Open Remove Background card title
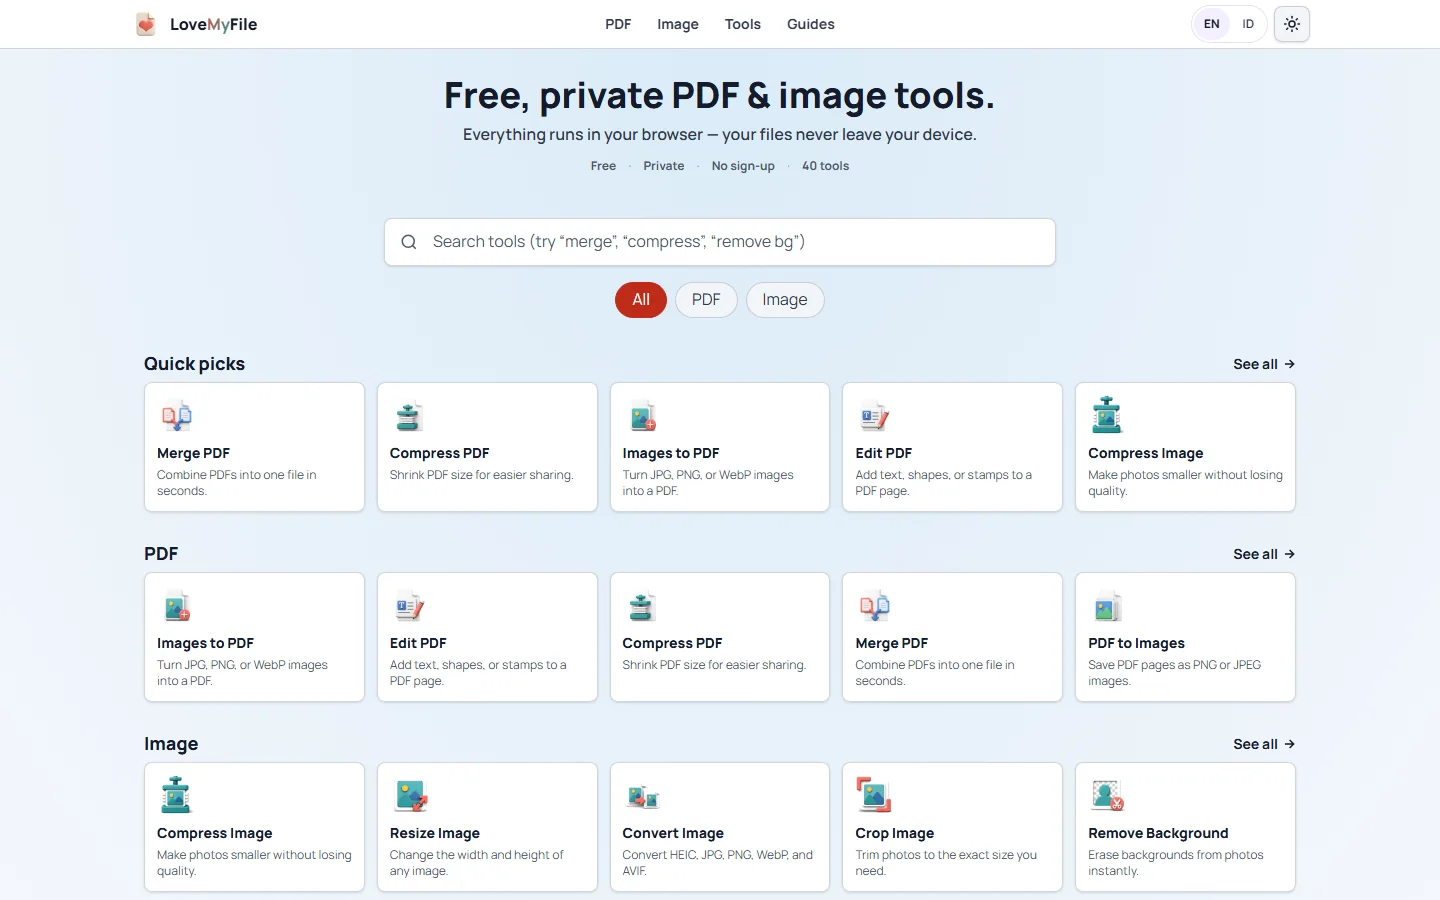 (x=1158, y=833)
